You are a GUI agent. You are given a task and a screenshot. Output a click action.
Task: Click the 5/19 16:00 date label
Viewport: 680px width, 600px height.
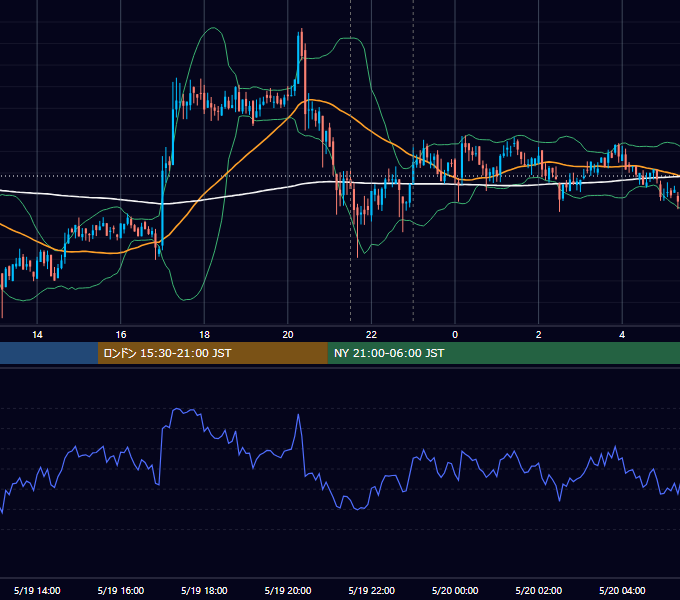[121, 590]
